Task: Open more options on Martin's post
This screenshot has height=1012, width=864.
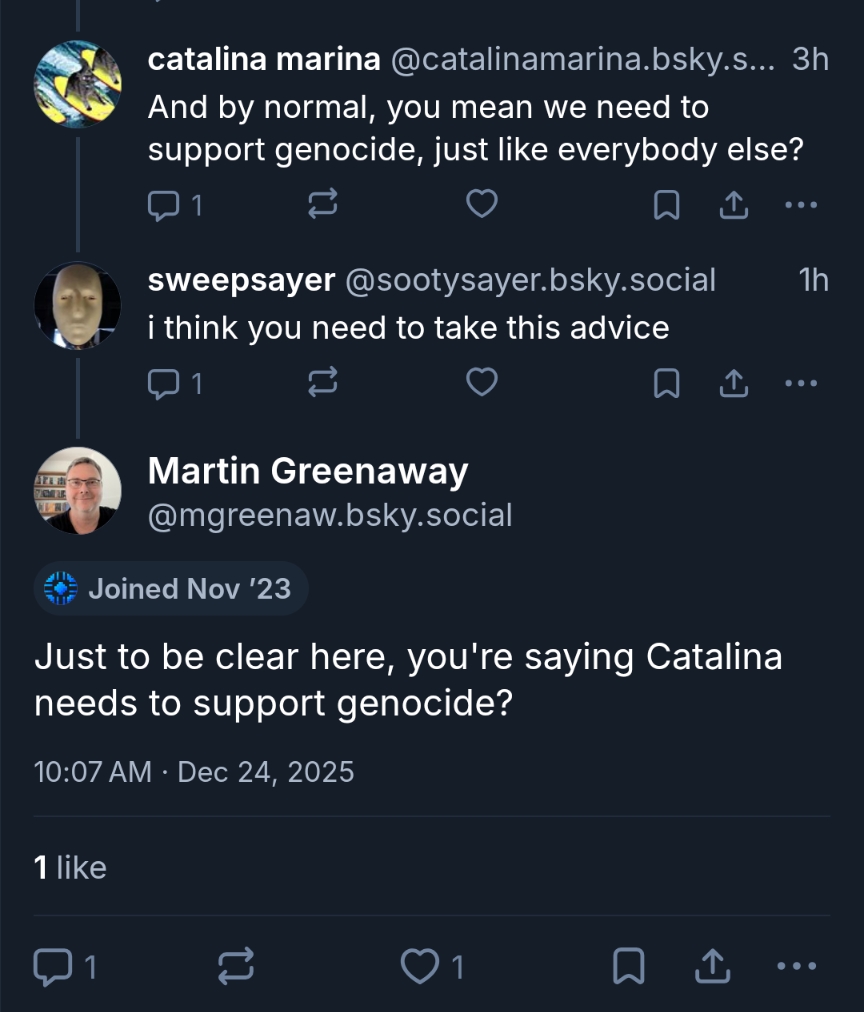Action: (x=796, y=966)
